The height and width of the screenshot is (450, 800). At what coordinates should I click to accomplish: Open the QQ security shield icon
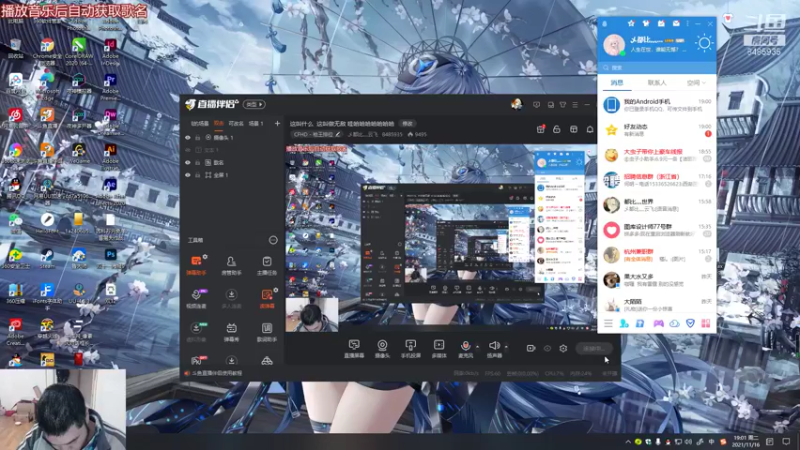coord(690,323)
